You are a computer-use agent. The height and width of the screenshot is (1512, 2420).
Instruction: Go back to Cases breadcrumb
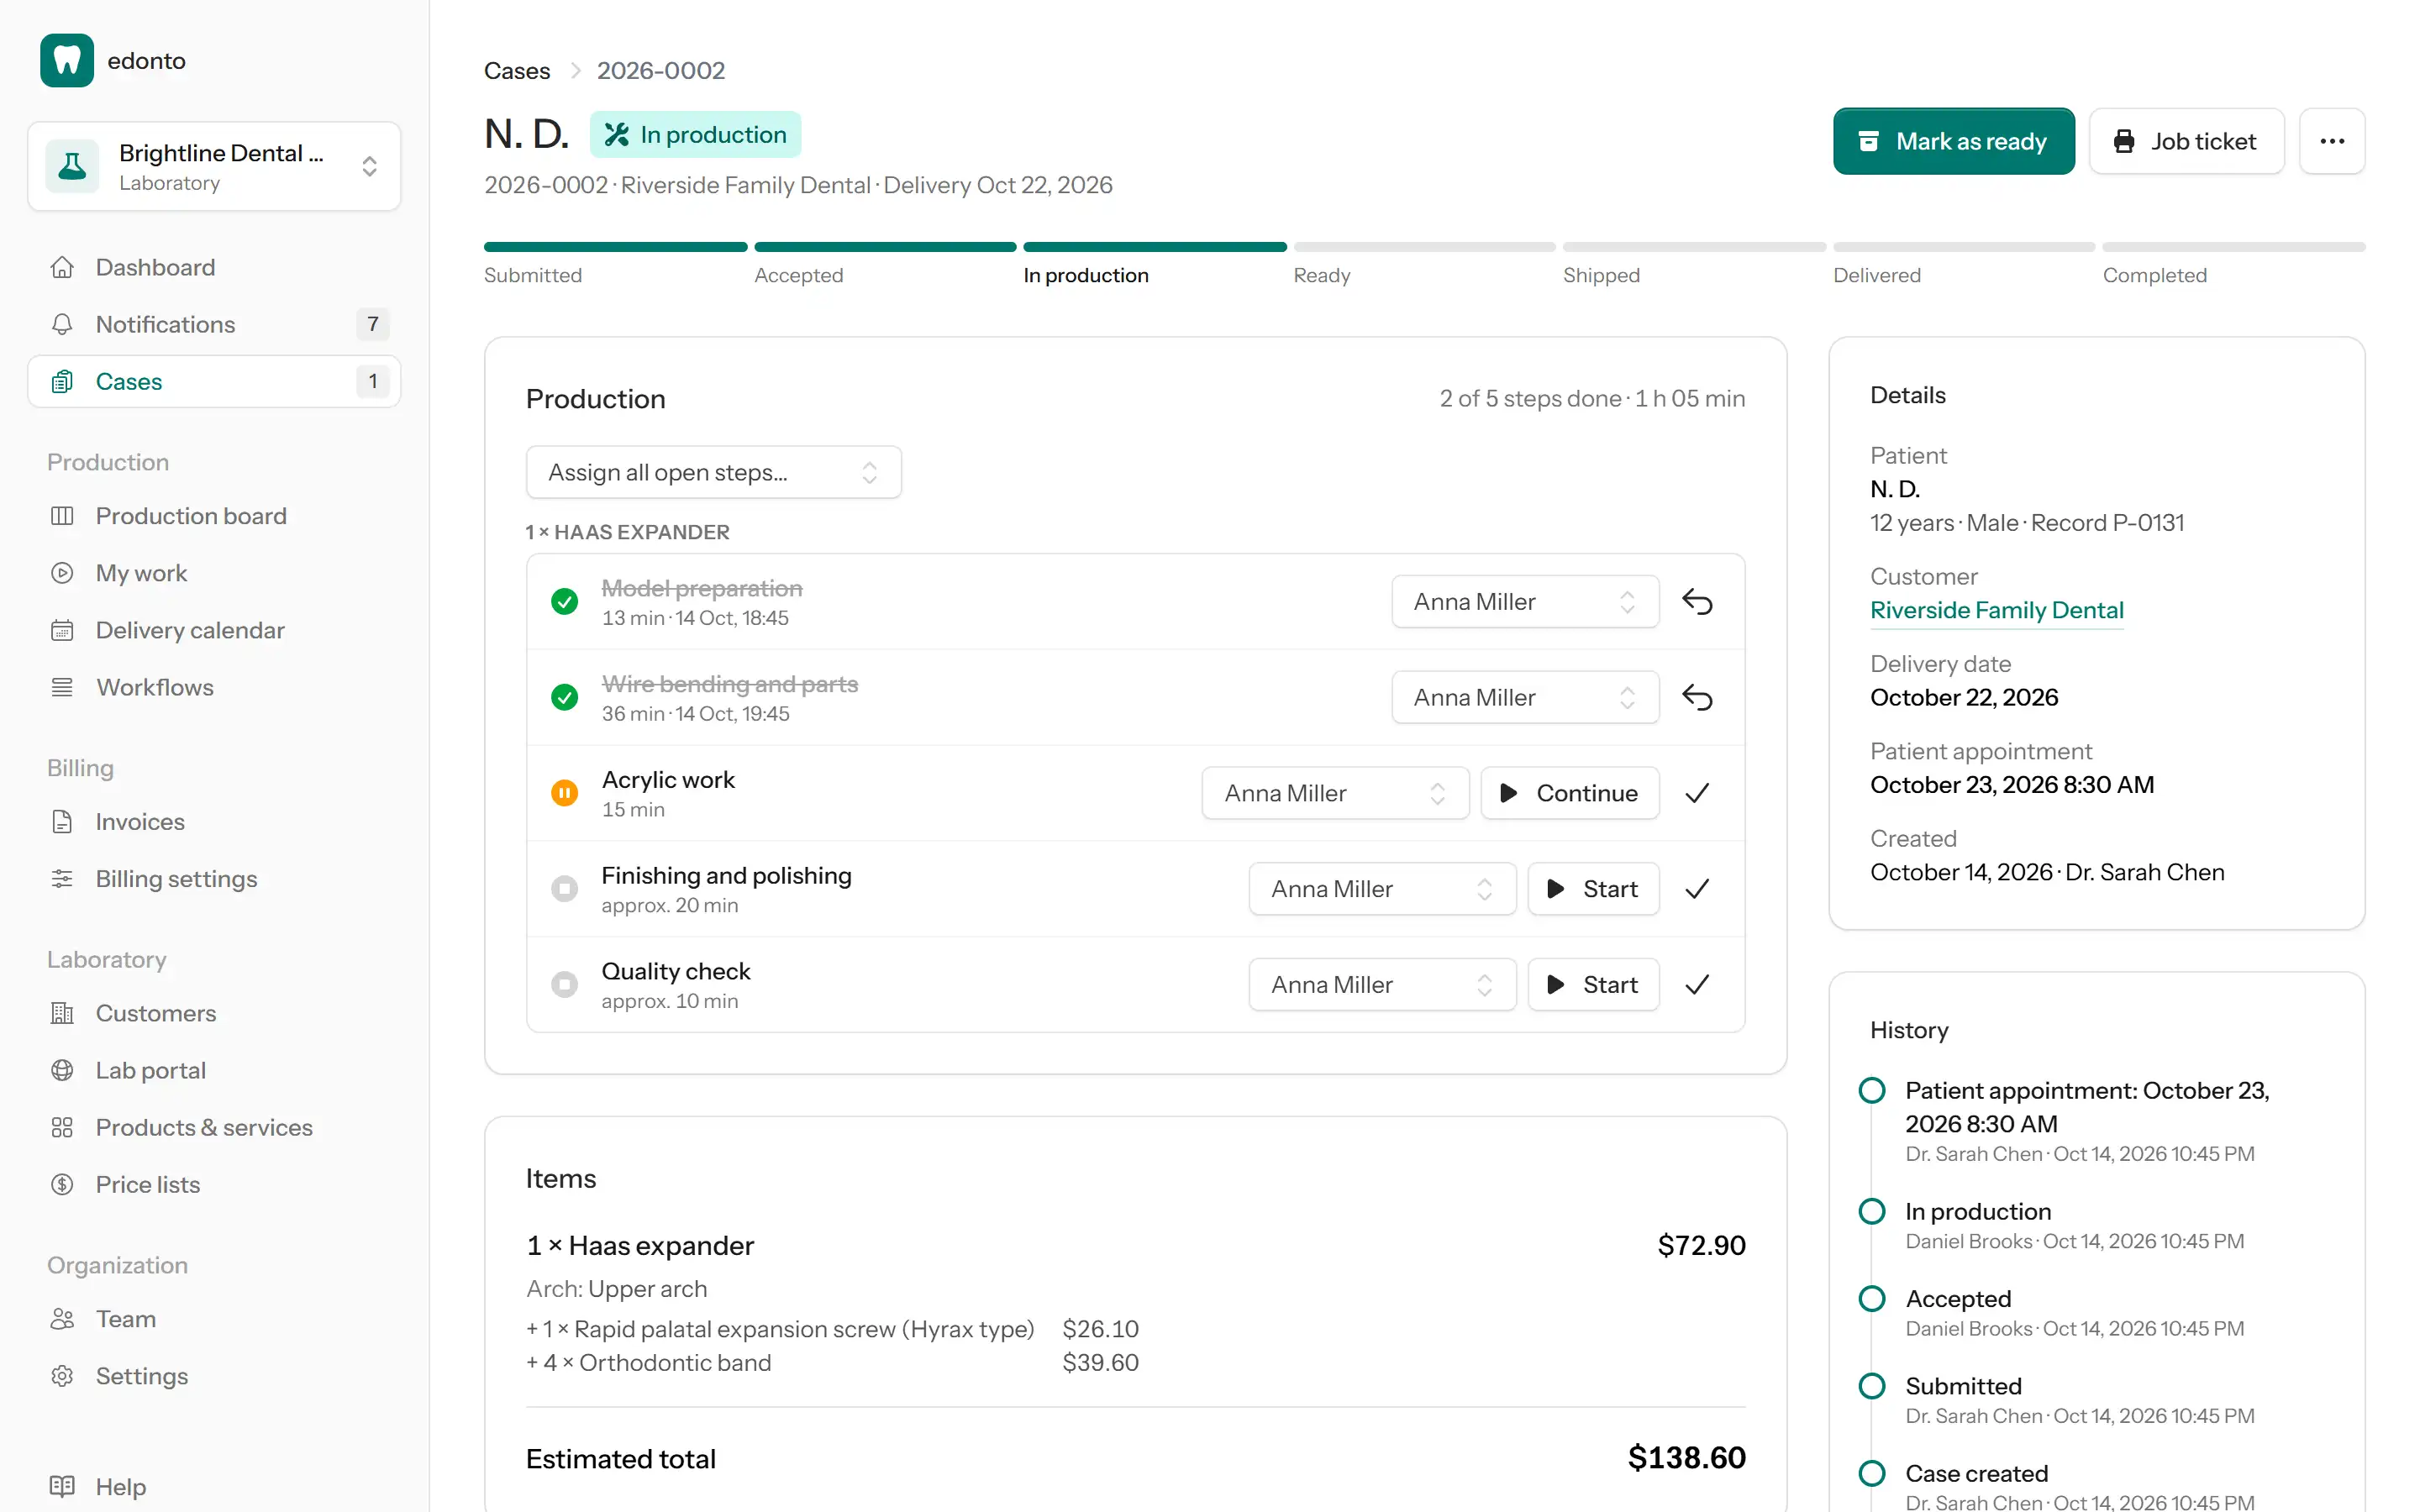pos(517,71)
